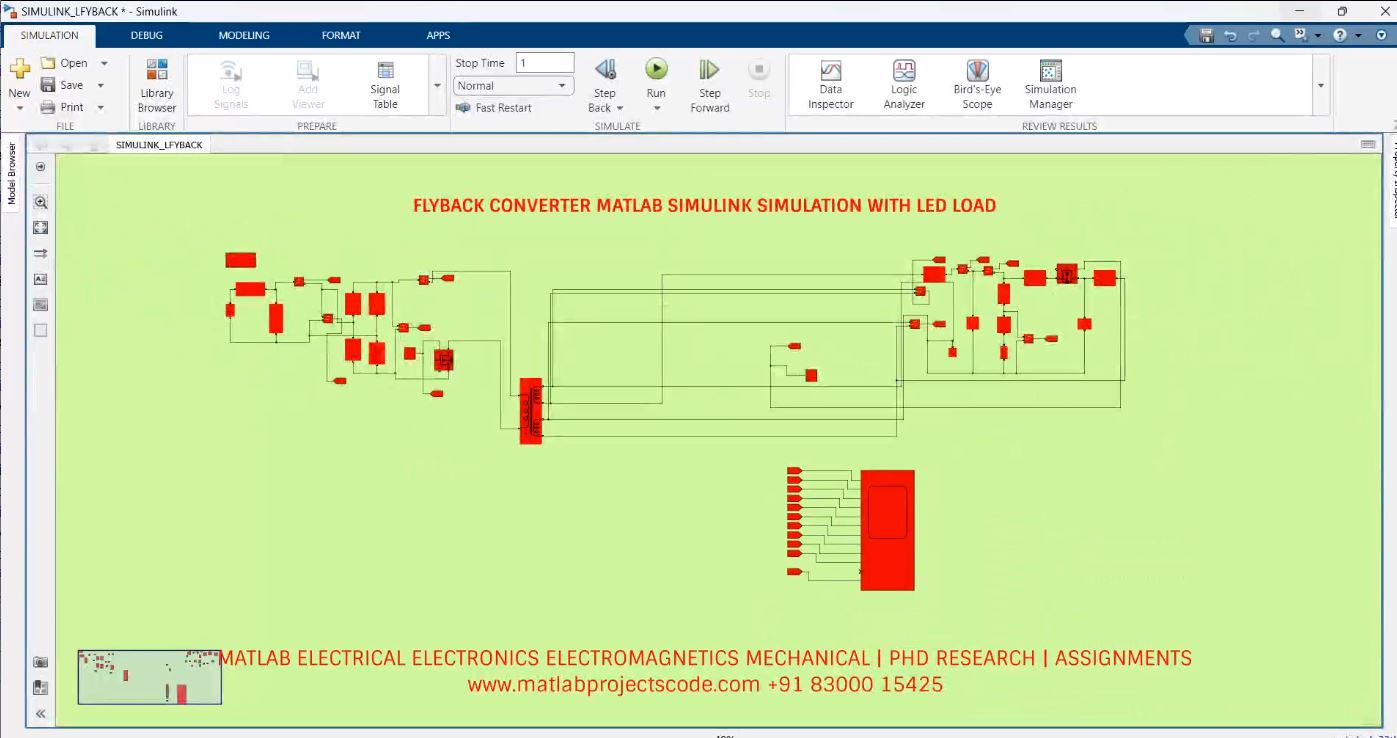Activate the Bird's-Eye Scope
The width and height of the screenshot is (1397, 738).
coord(976,84)
